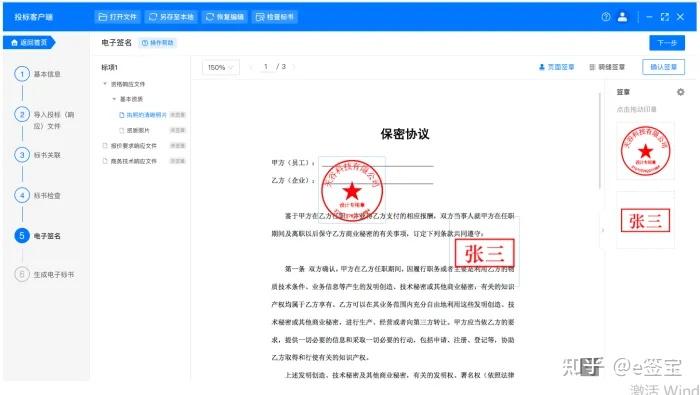
Task: Click the 甲方(员工) label in document
Action: tap(292, 163)
